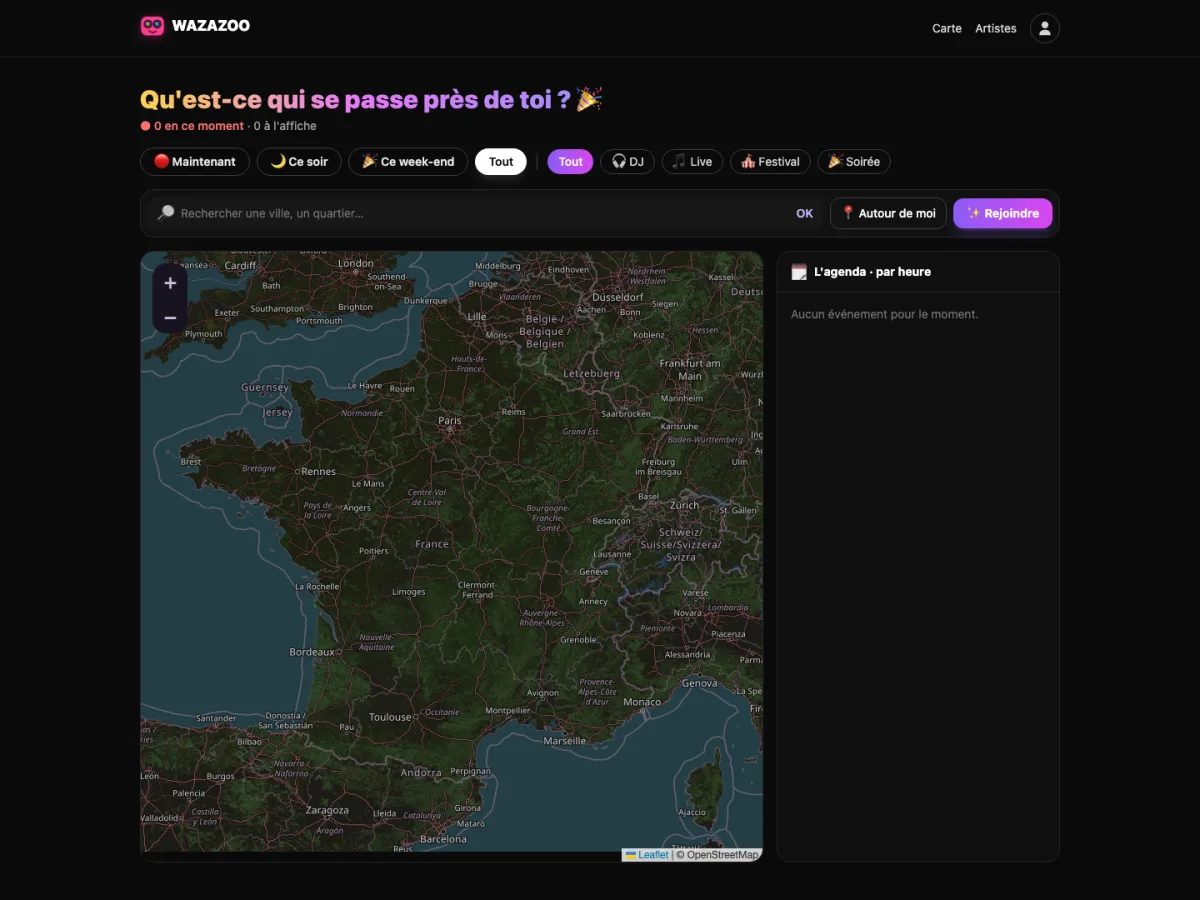Click the Rejoindre button
Viewport: 1200px width, 900px height.
(x=1003, y=213)
